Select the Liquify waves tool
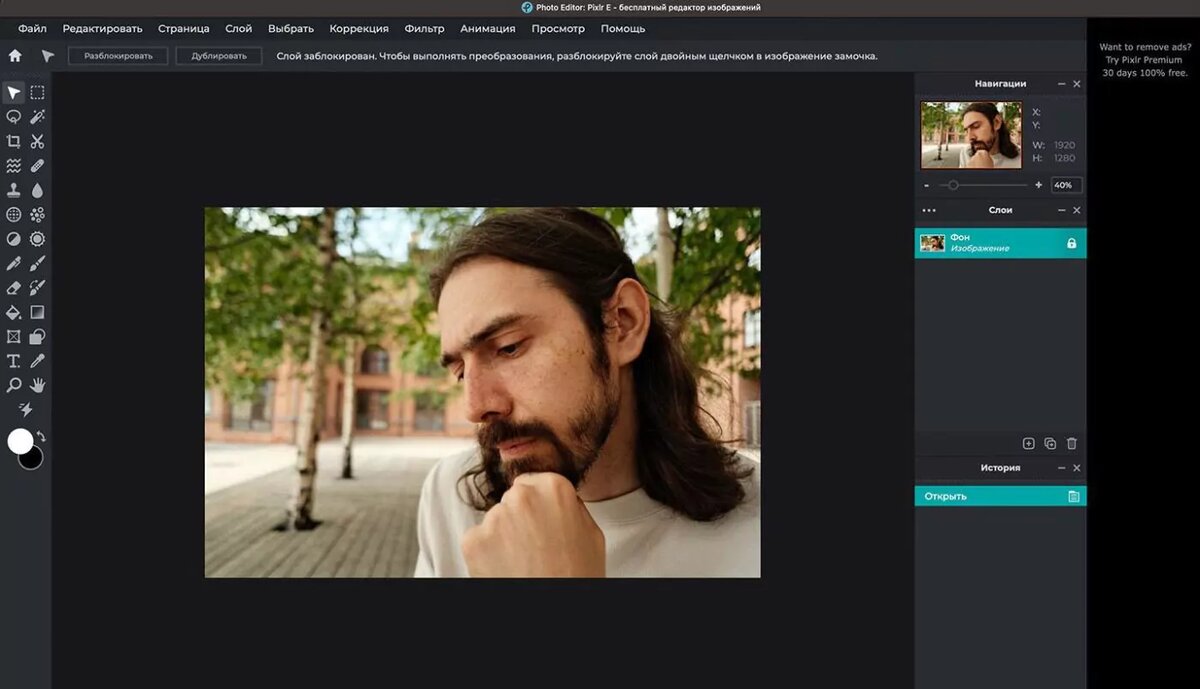This screenshot has height=689, width=1200. [x=14, y=166]
